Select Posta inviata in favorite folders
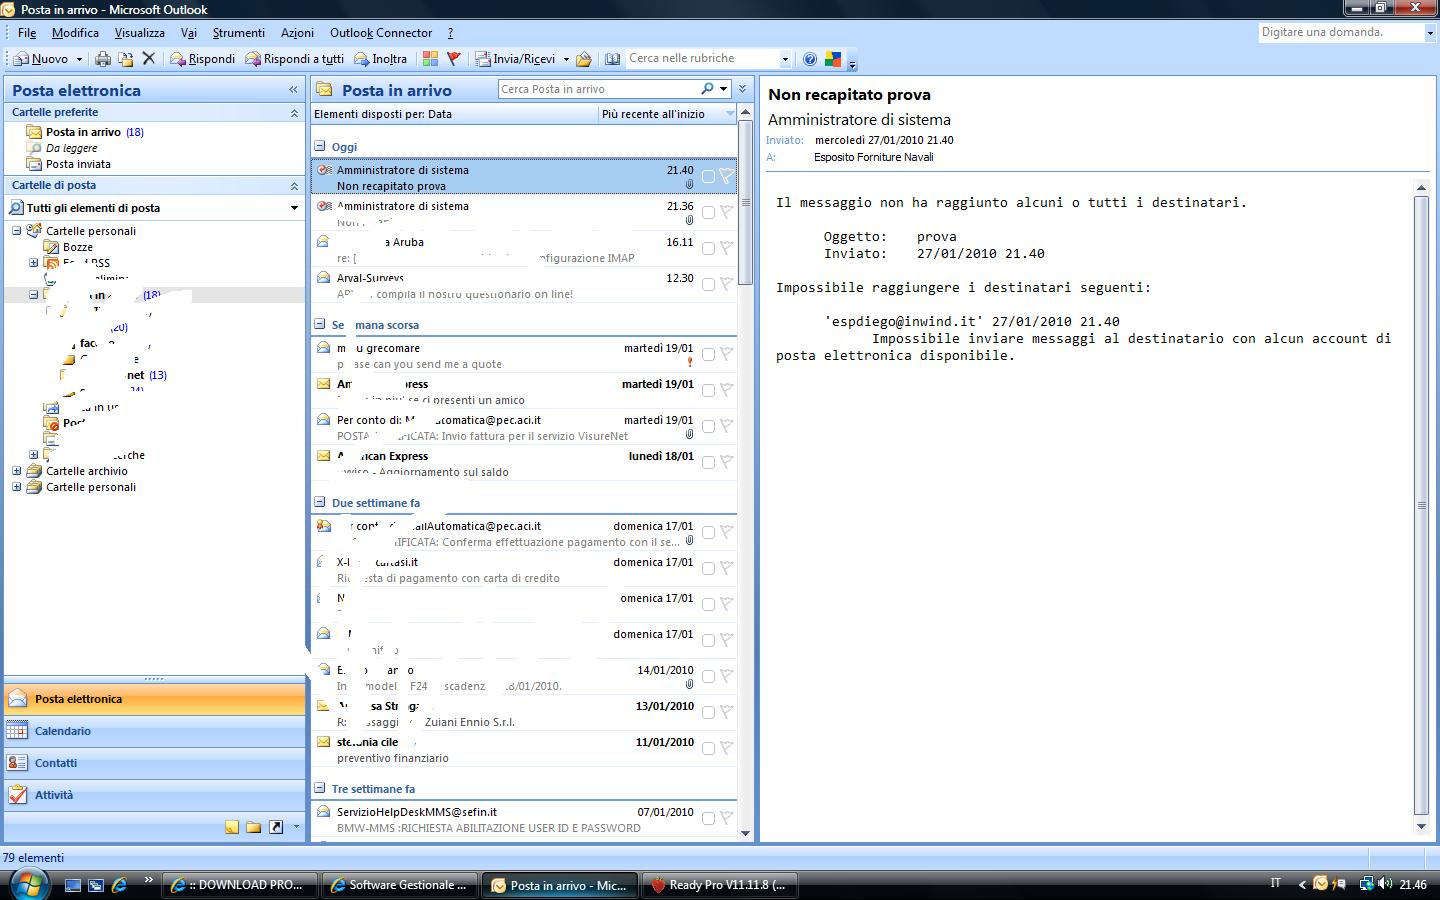The width and height of the screenshot is (1440, 900). pos(78,164)
